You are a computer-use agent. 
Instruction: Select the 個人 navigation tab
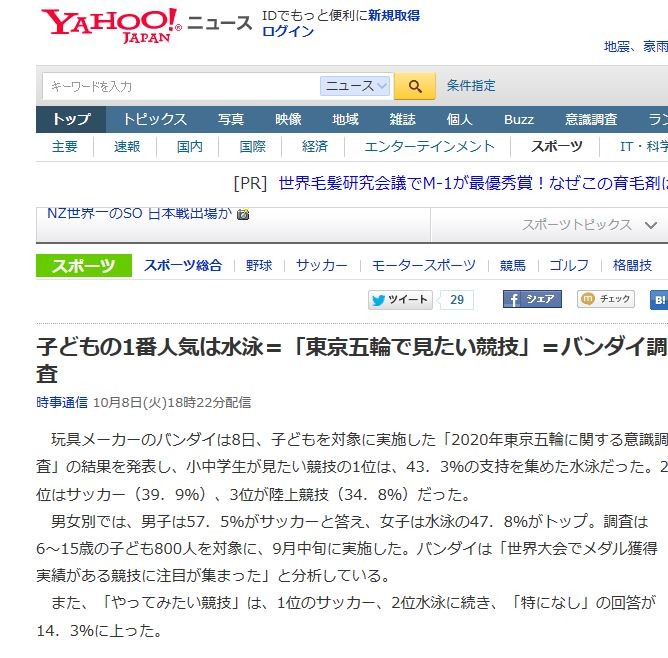click(x=460, y=119)
